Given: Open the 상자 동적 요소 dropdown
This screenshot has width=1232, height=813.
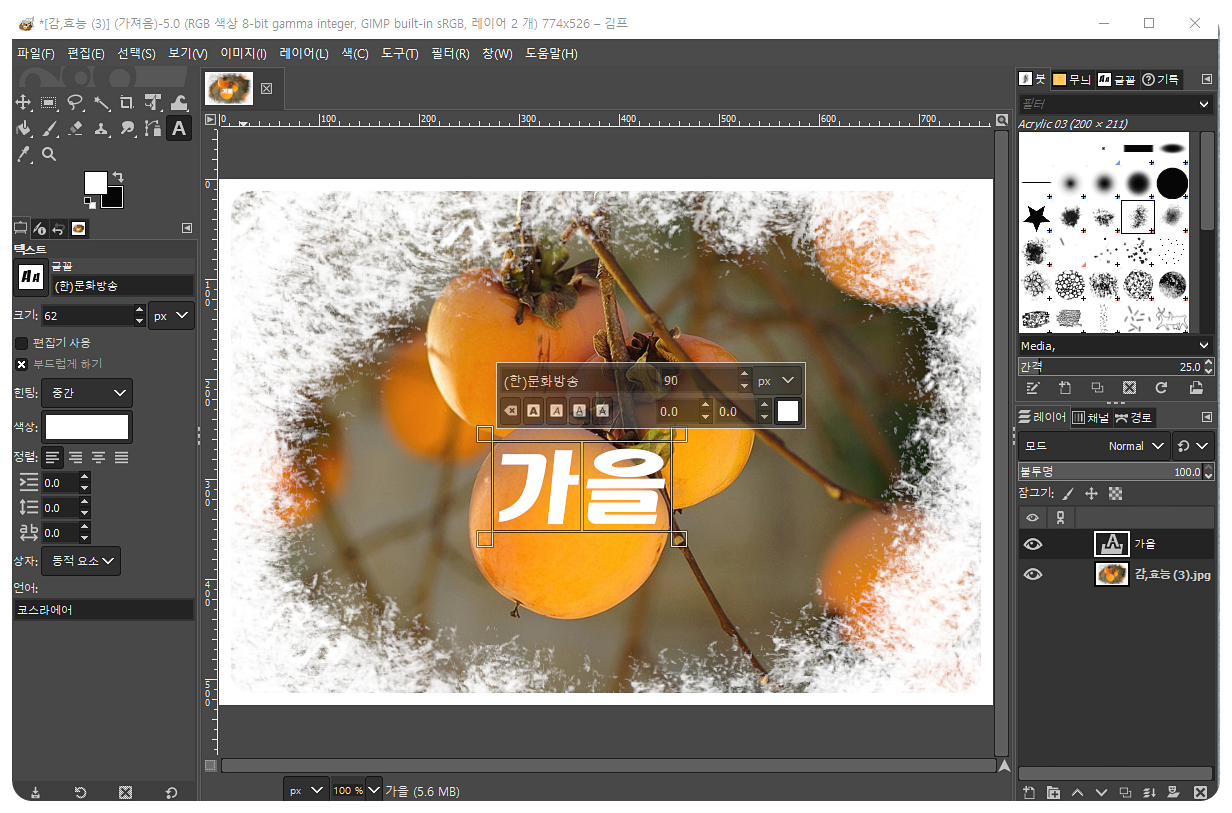Looking at the screenshot, I should 81,561.
